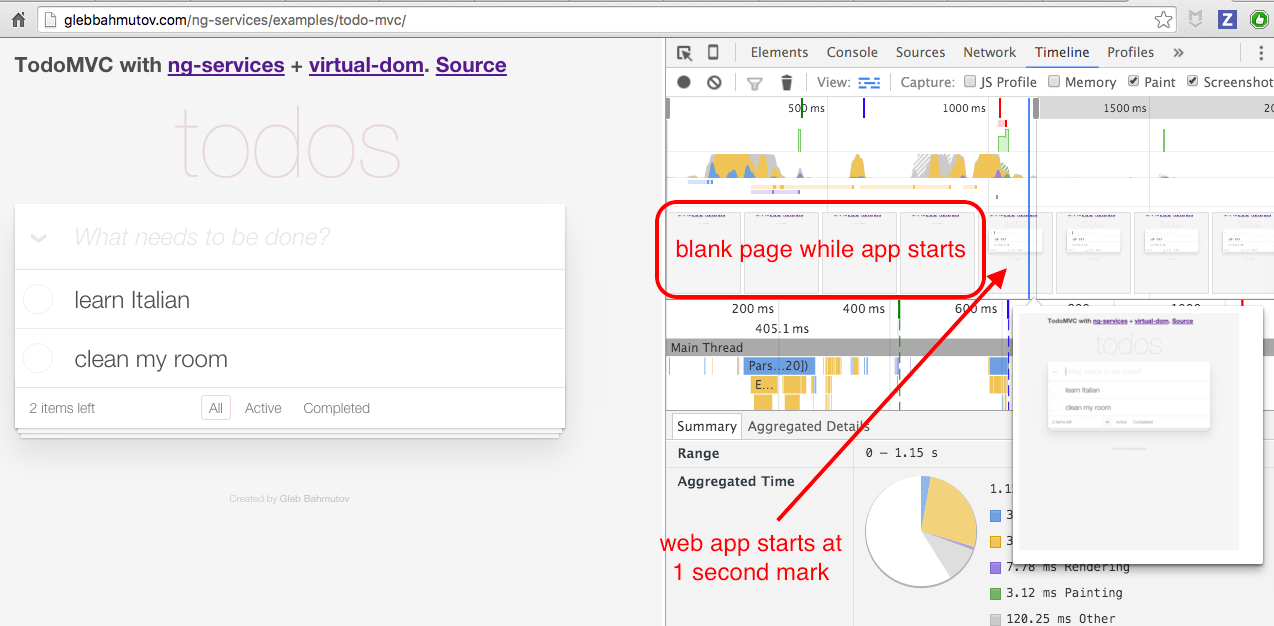This screenshot has width=1274, height=626.
Task: Click the 'clean my room' todo text
Action: tap(151, 359)
